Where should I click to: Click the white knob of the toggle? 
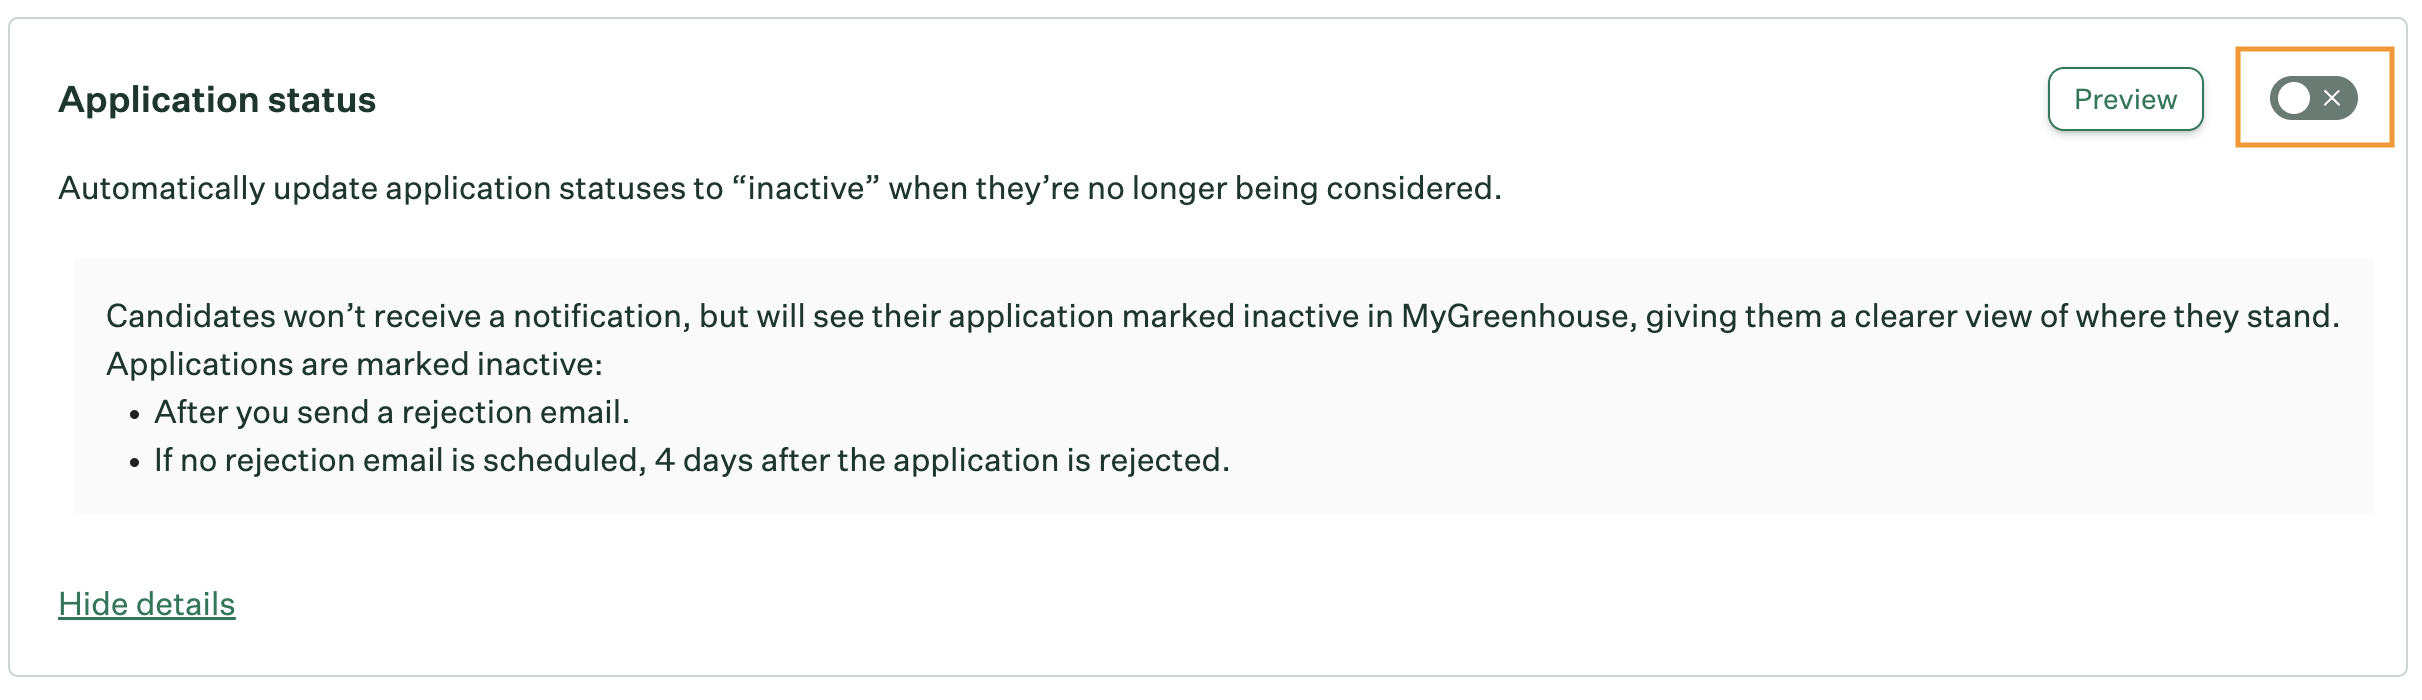tap(2294, 98)
